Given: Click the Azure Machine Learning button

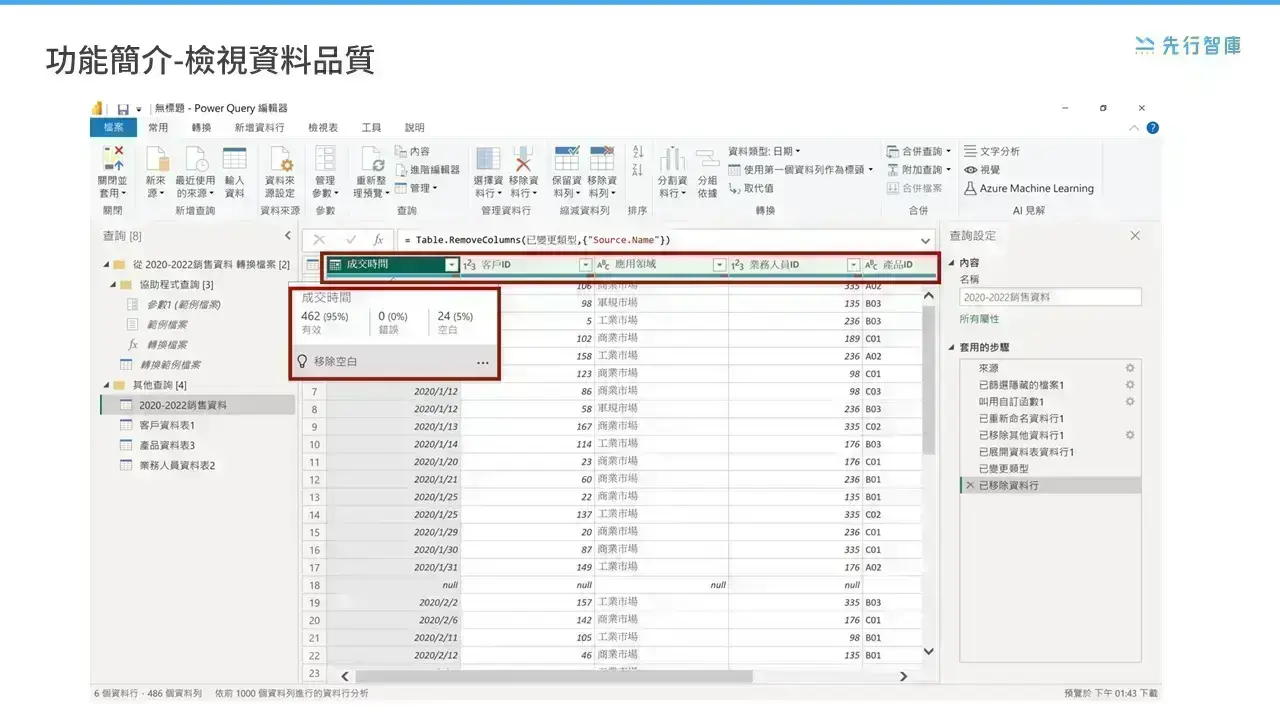Looking at the screenshot, I should tap(1029, 188).
